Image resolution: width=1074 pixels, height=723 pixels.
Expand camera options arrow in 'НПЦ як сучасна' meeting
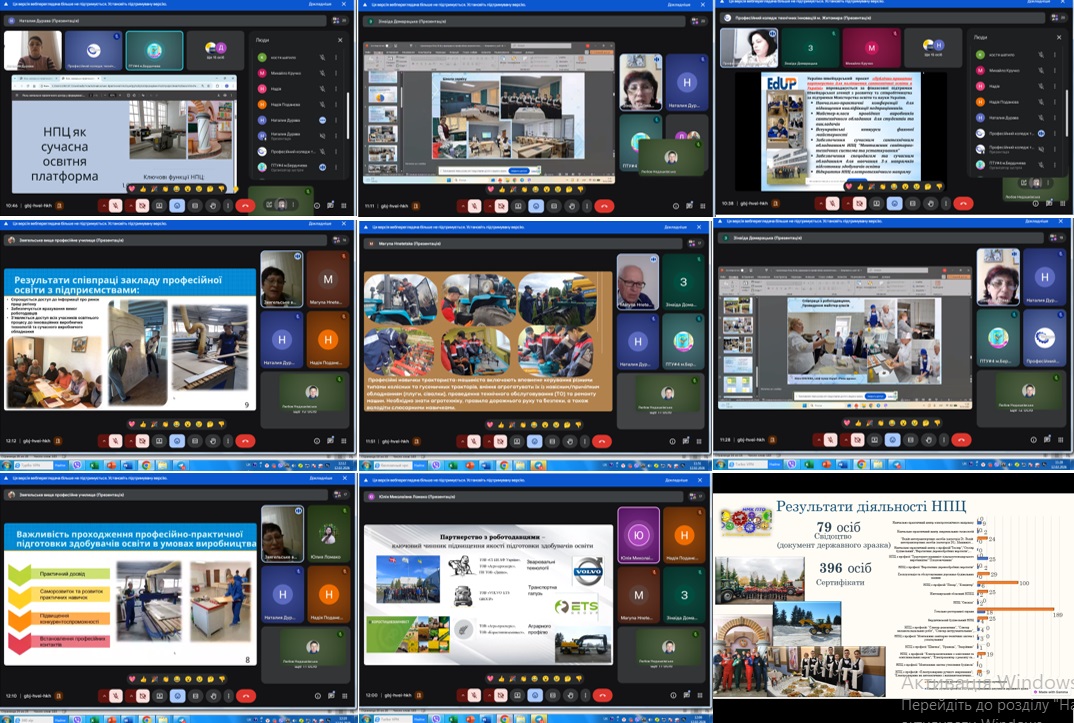(x=128, y=204)
